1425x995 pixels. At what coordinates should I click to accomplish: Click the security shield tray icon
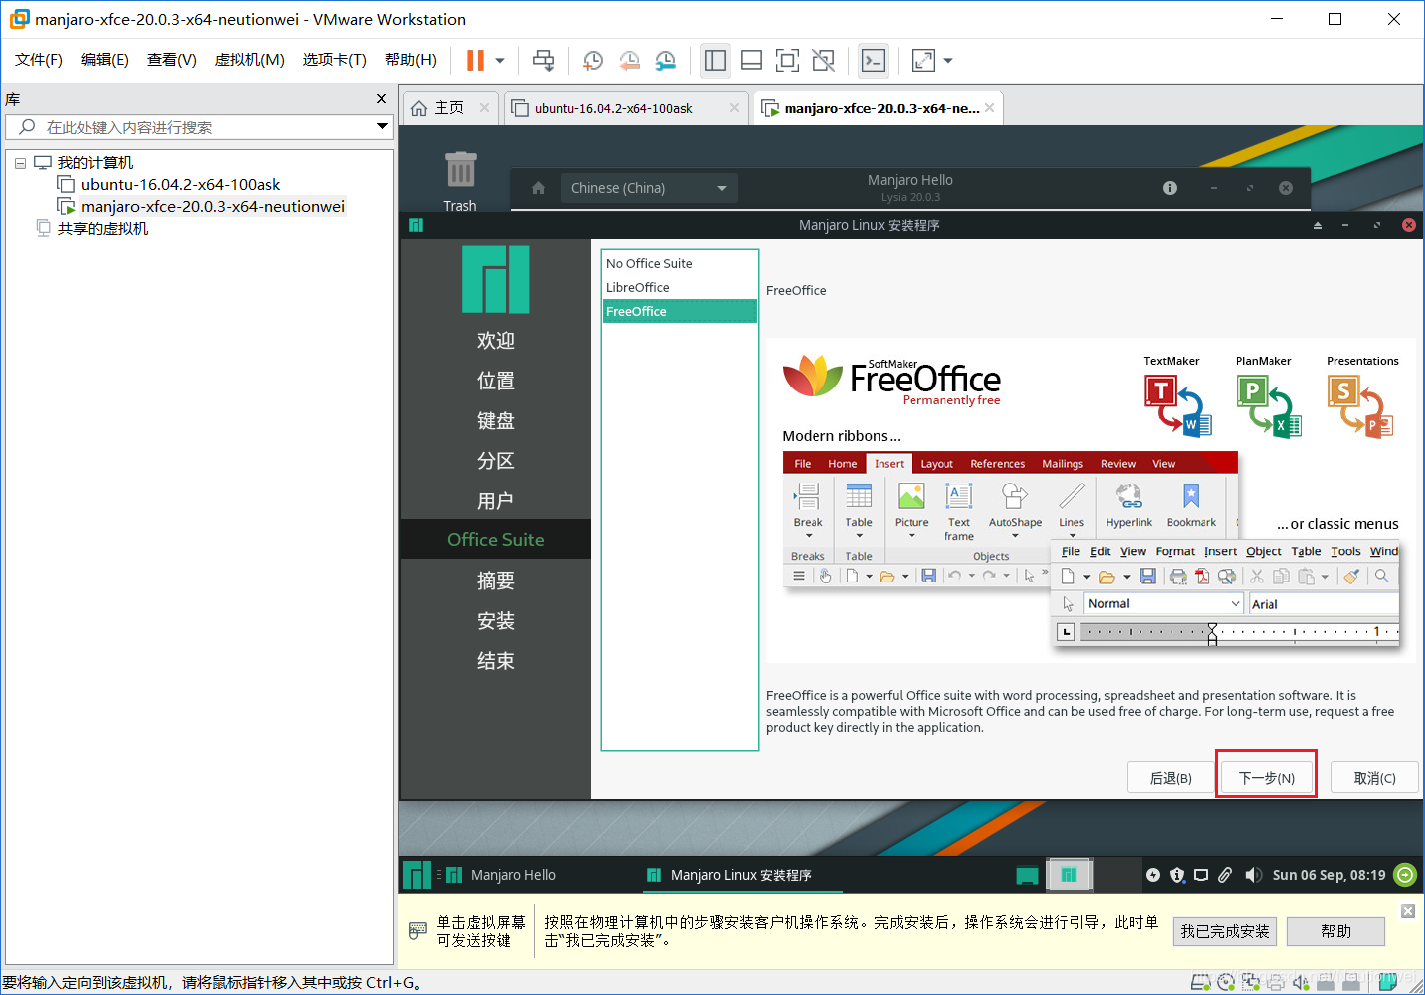[1177, 875]
